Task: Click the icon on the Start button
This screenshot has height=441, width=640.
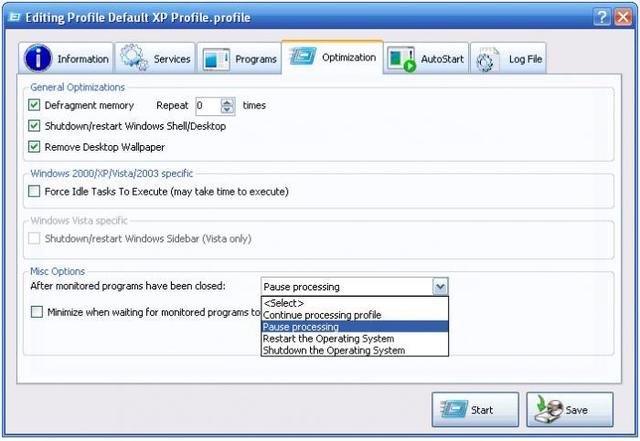Action: (x=454, y=409)
